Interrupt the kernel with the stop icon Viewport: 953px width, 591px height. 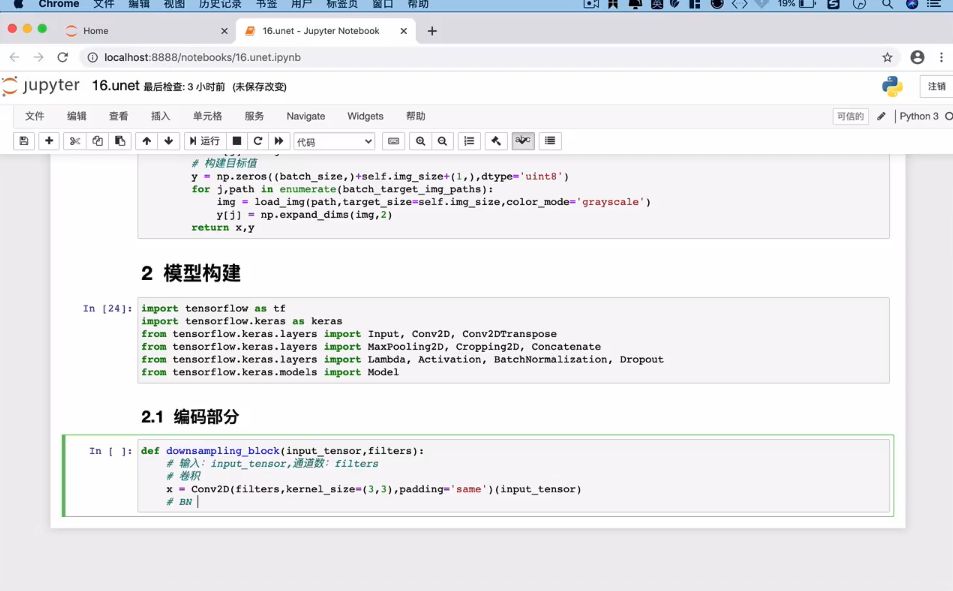[x=237, y=141]
